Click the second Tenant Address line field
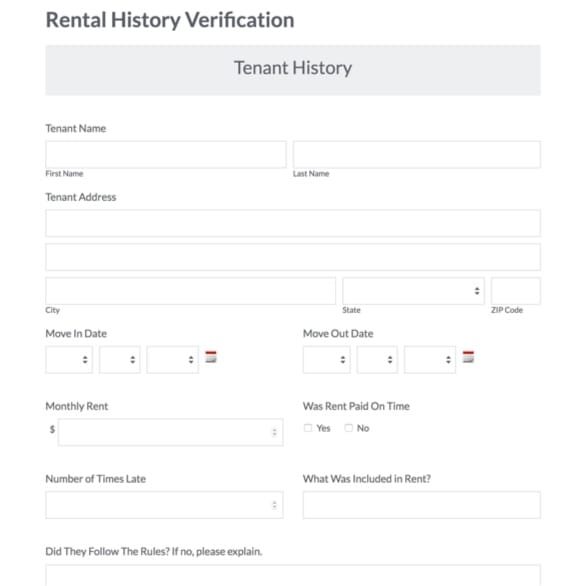This screenshot has height=586, width=586. click(293, 257)
